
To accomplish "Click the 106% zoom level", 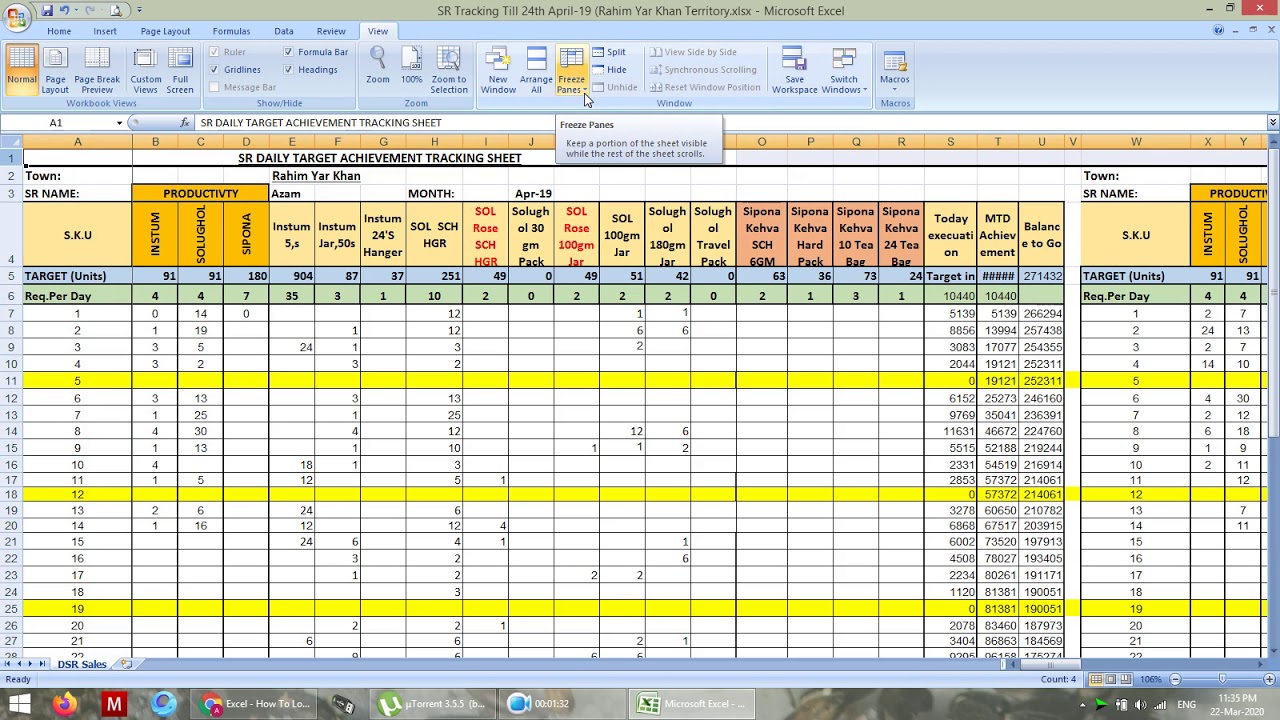I will coord(1151,680).
